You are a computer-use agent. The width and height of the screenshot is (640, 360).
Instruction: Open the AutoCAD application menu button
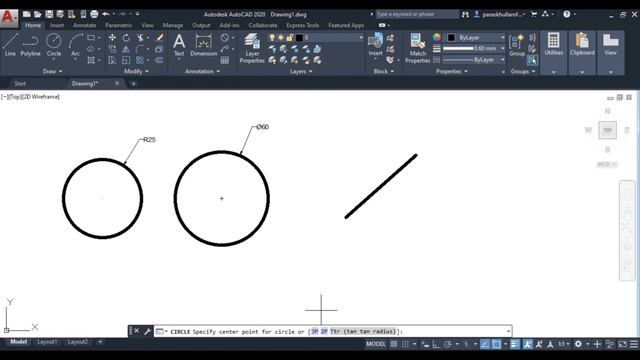click(x=9, y=17)
